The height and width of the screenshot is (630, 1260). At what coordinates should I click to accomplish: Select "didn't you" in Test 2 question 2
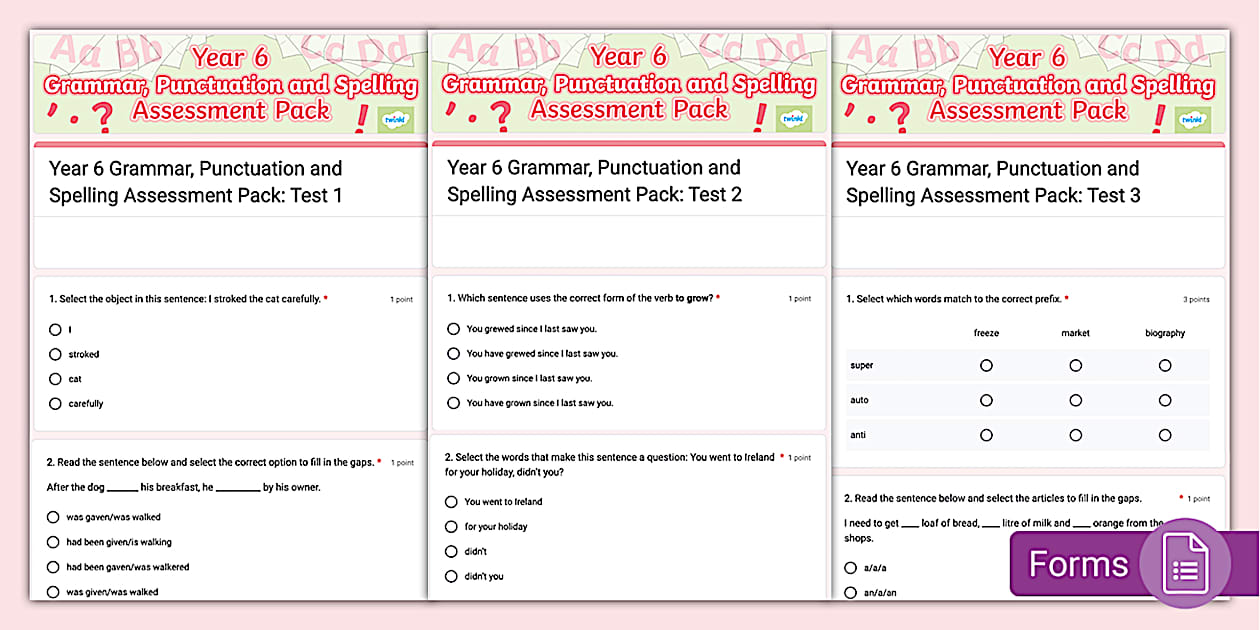[451, 576]
